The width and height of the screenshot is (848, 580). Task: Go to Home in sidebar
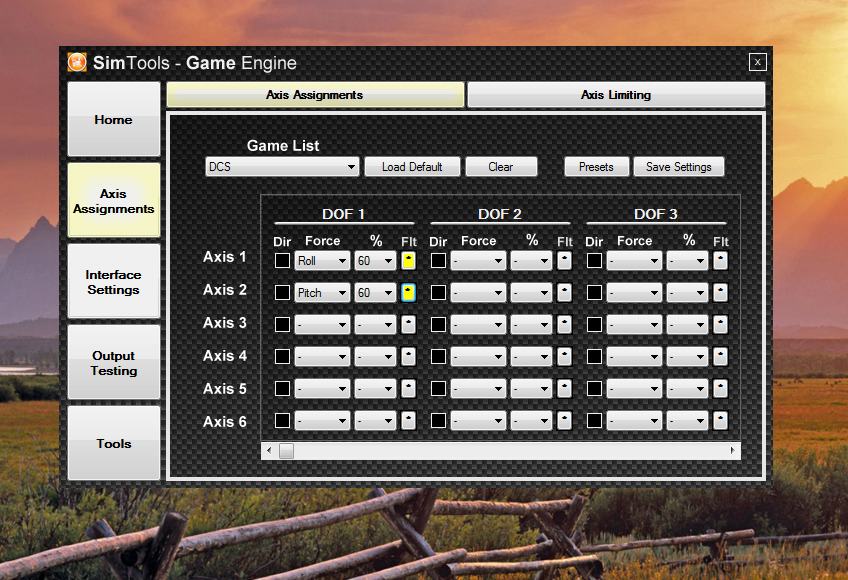(114, 119)
